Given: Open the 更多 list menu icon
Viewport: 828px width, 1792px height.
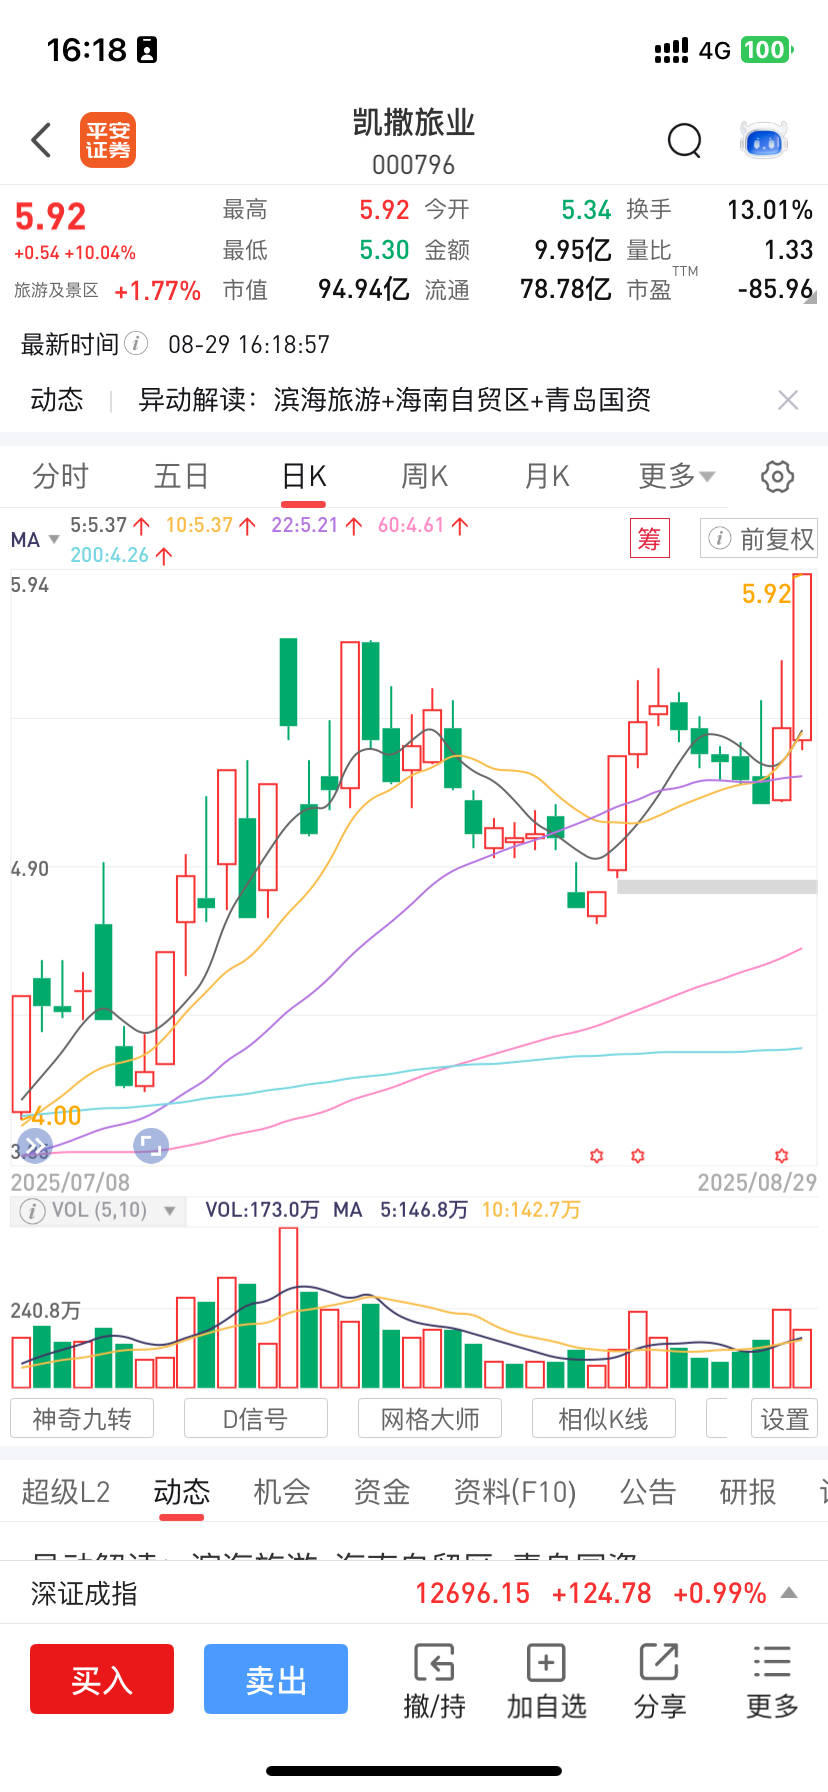Looking at the screenshot, I should click(772, 1662).
